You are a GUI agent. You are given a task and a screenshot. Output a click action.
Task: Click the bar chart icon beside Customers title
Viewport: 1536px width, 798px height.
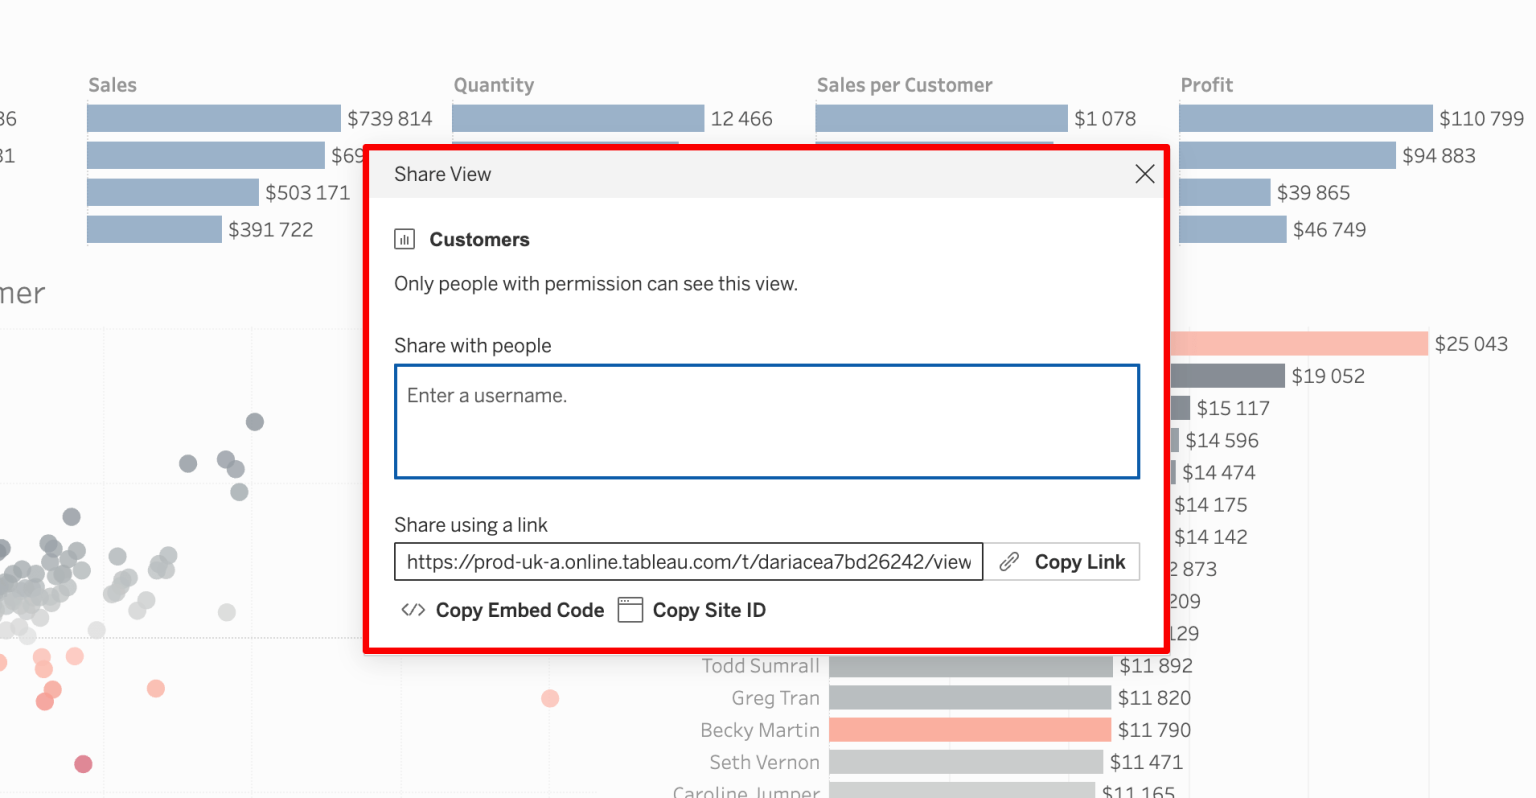click(x=404, y=239)
